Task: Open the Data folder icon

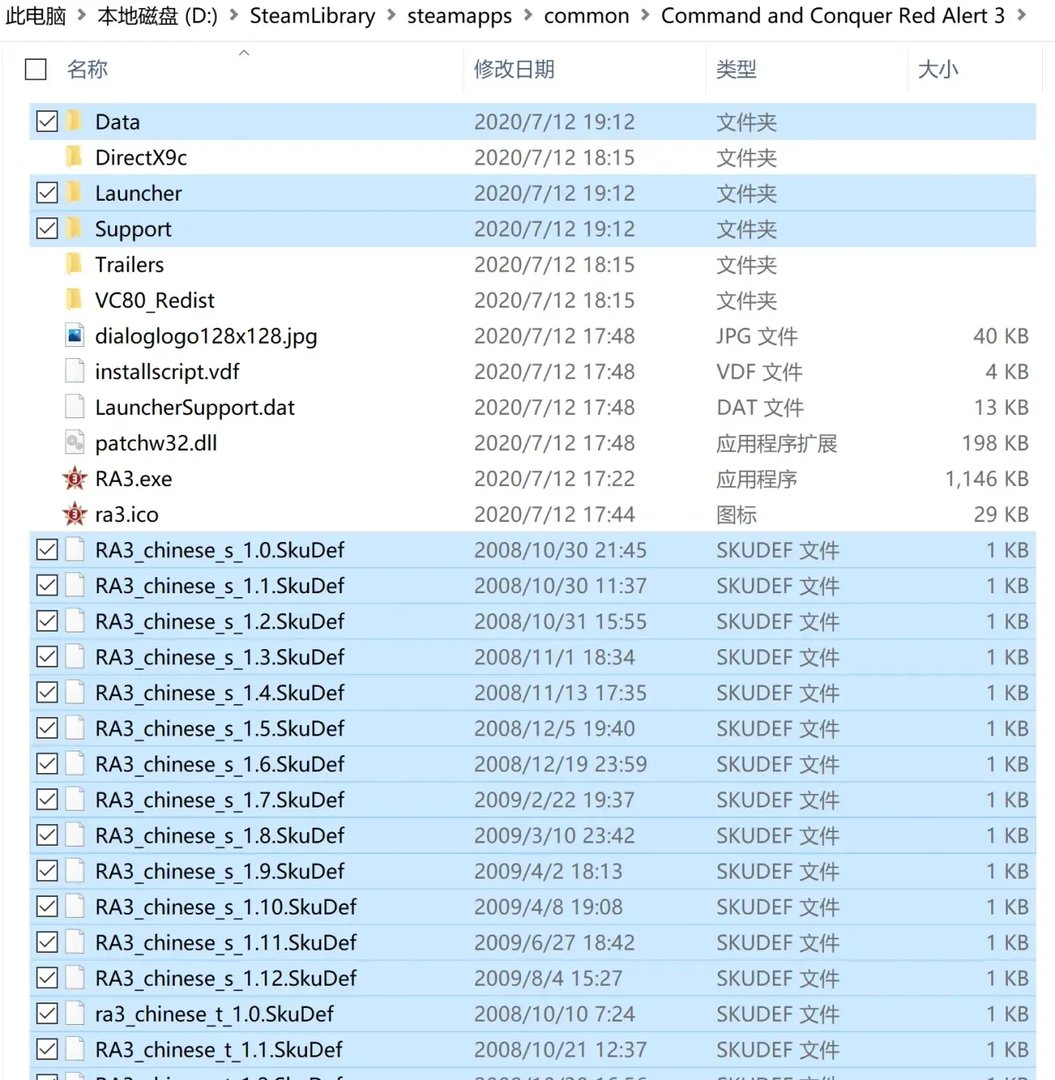Action: (x=76, y=121)
